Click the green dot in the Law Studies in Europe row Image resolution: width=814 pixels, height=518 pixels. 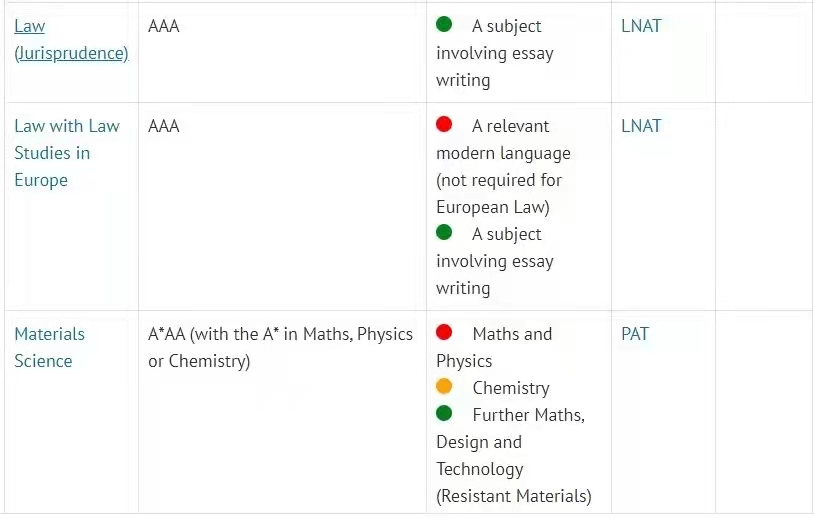pyautogui.click(x=444, y=232)
